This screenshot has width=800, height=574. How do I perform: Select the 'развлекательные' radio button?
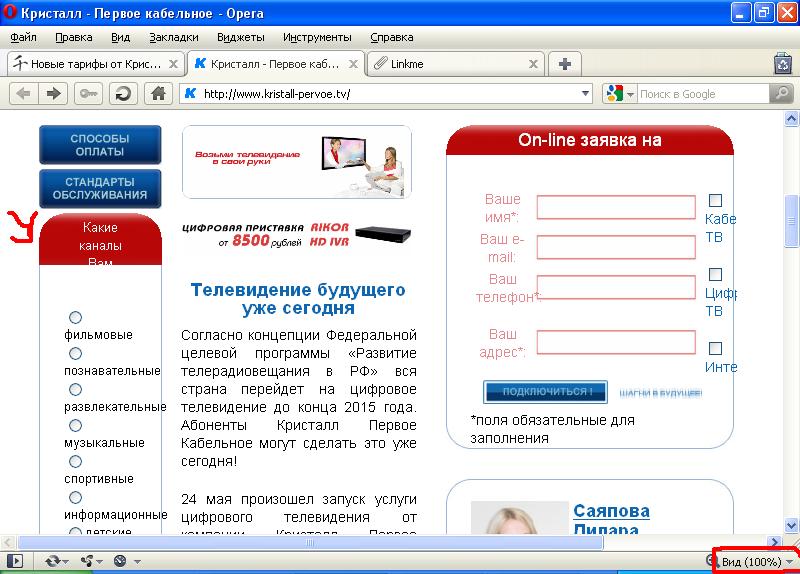pos(76,389)
